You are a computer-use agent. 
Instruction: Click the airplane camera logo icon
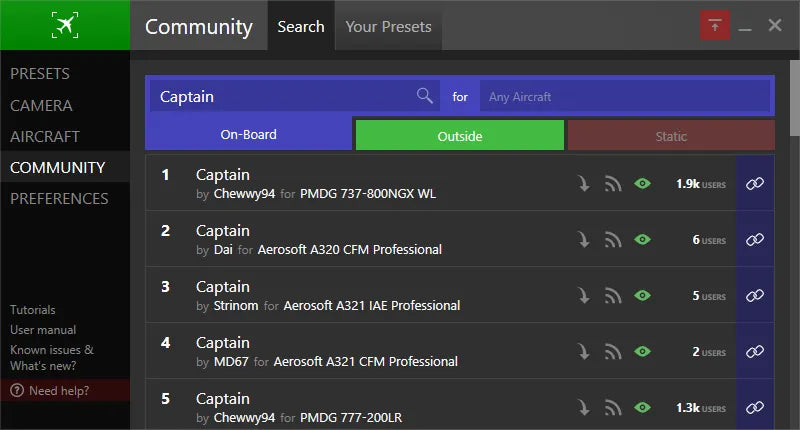coord(65,26)
